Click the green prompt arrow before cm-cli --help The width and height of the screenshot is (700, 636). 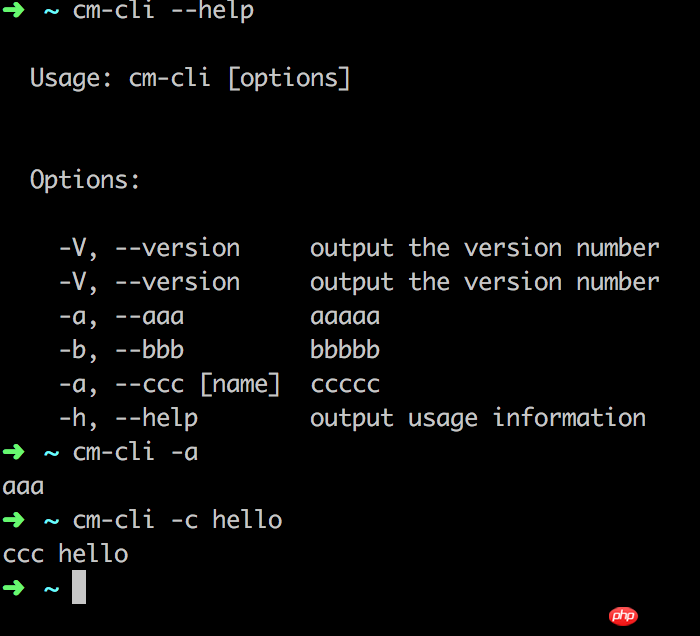[x=13, y=12]
